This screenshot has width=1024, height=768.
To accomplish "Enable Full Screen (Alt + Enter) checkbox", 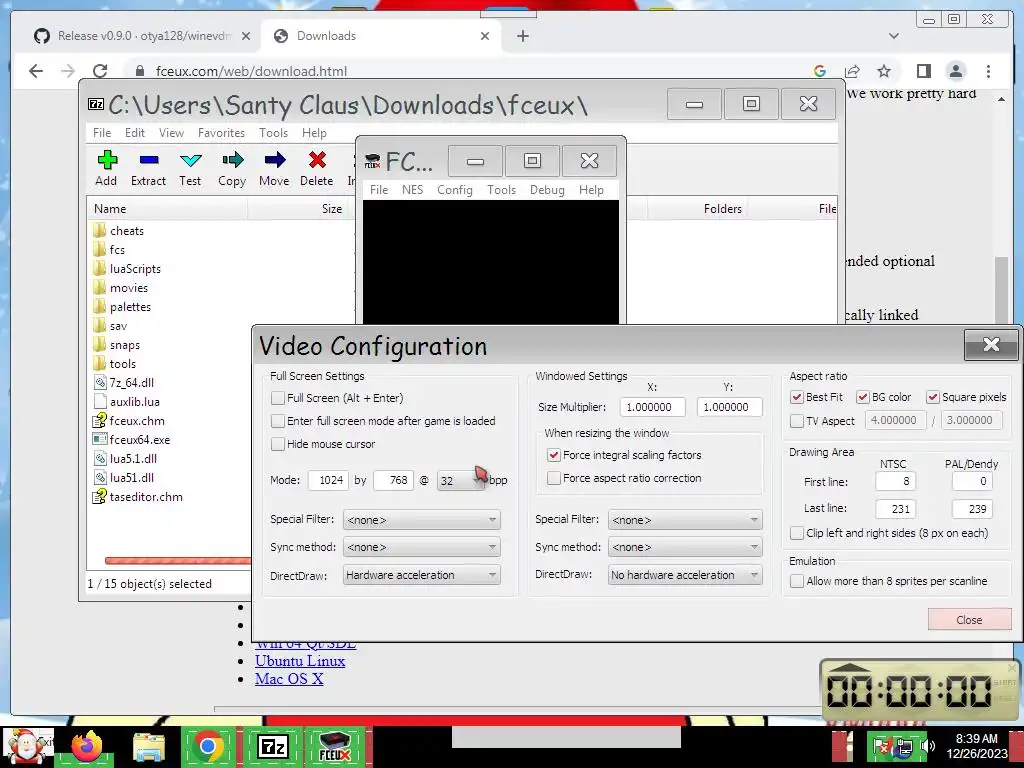I will coord(278,398).
